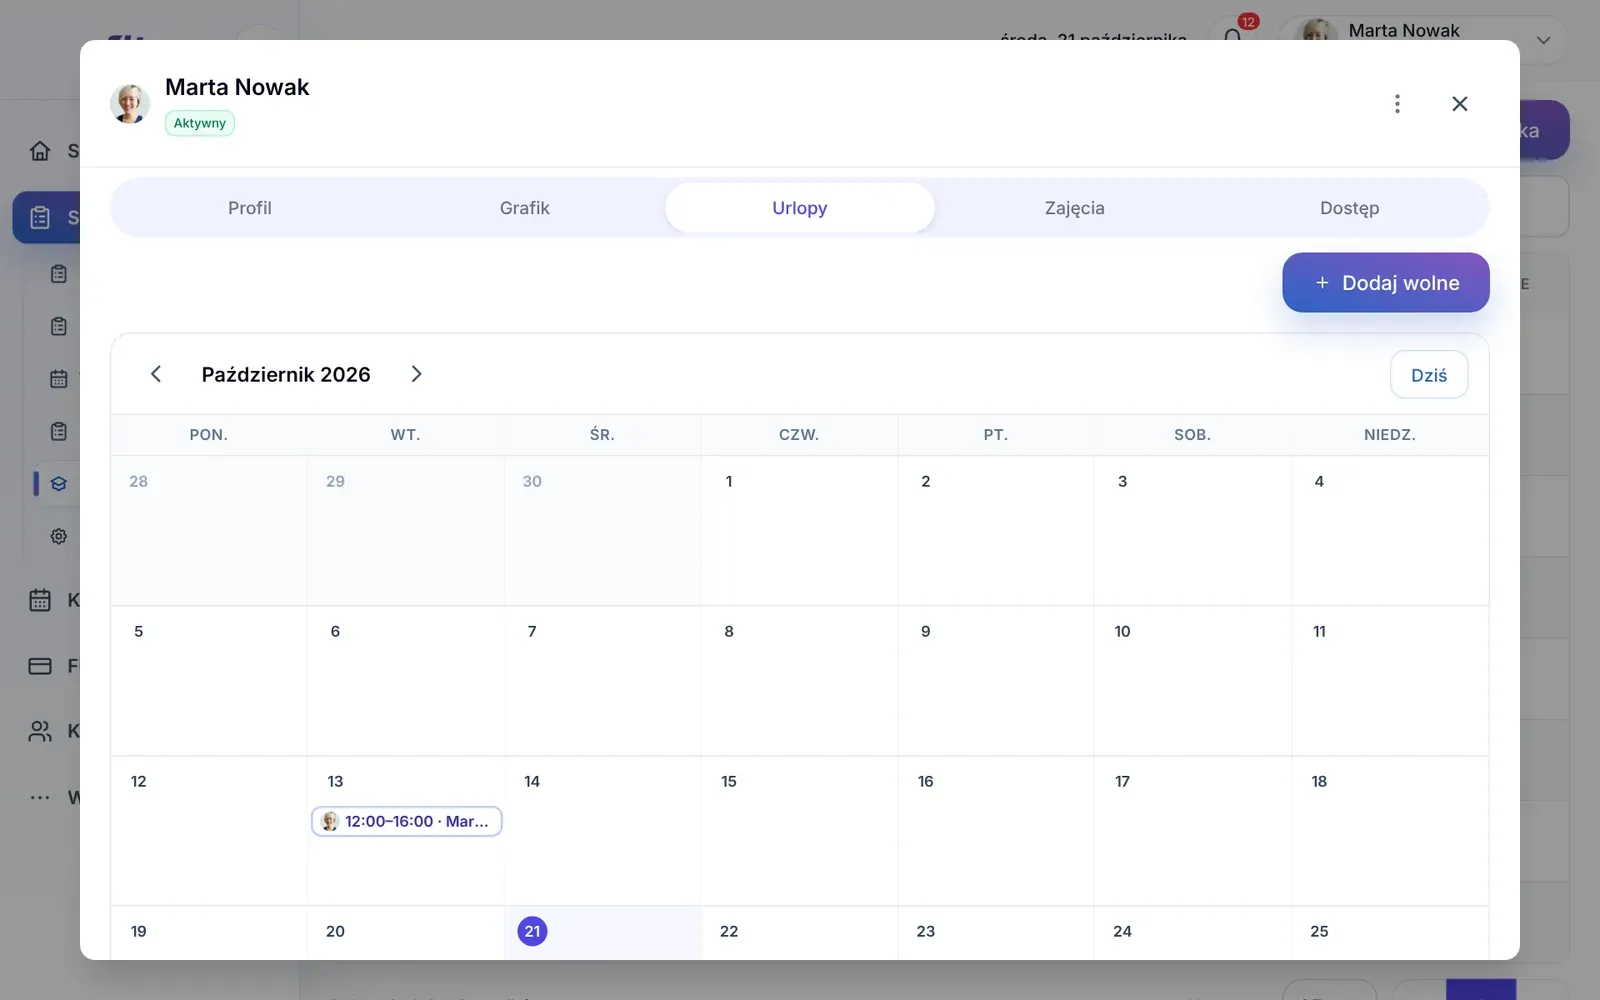Open the settings gear sub-item in the sidebar
This screenshot has height=1000, width=1600.
coord(59,536)
